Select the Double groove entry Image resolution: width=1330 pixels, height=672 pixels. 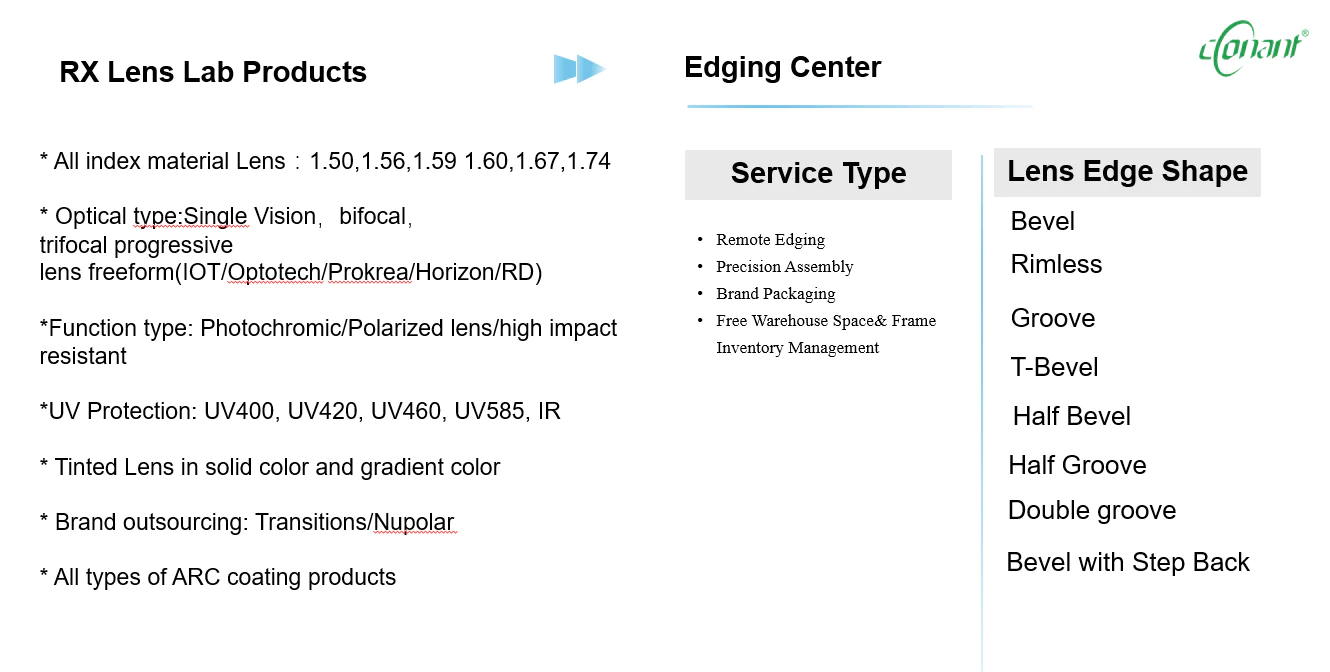pos(1092,510)
